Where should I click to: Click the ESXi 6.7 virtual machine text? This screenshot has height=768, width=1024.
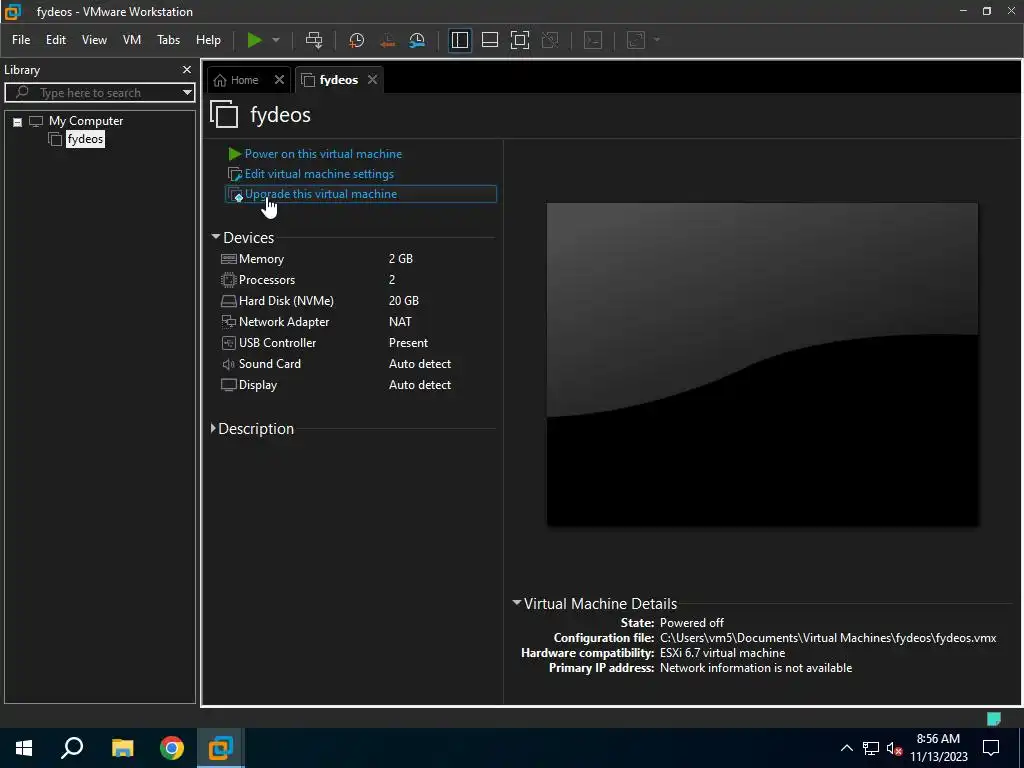722,653
